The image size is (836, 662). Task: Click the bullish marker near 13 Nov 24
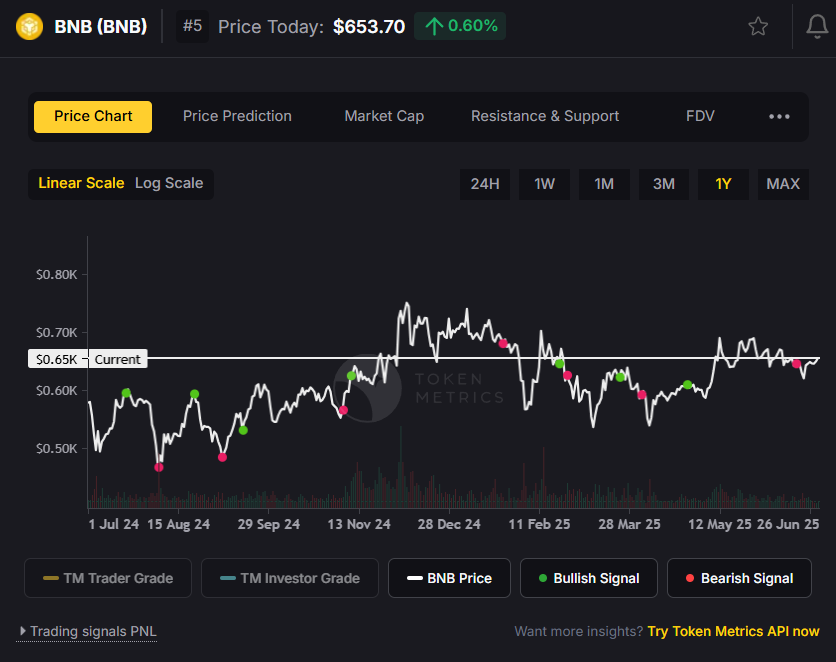(351, 376)
